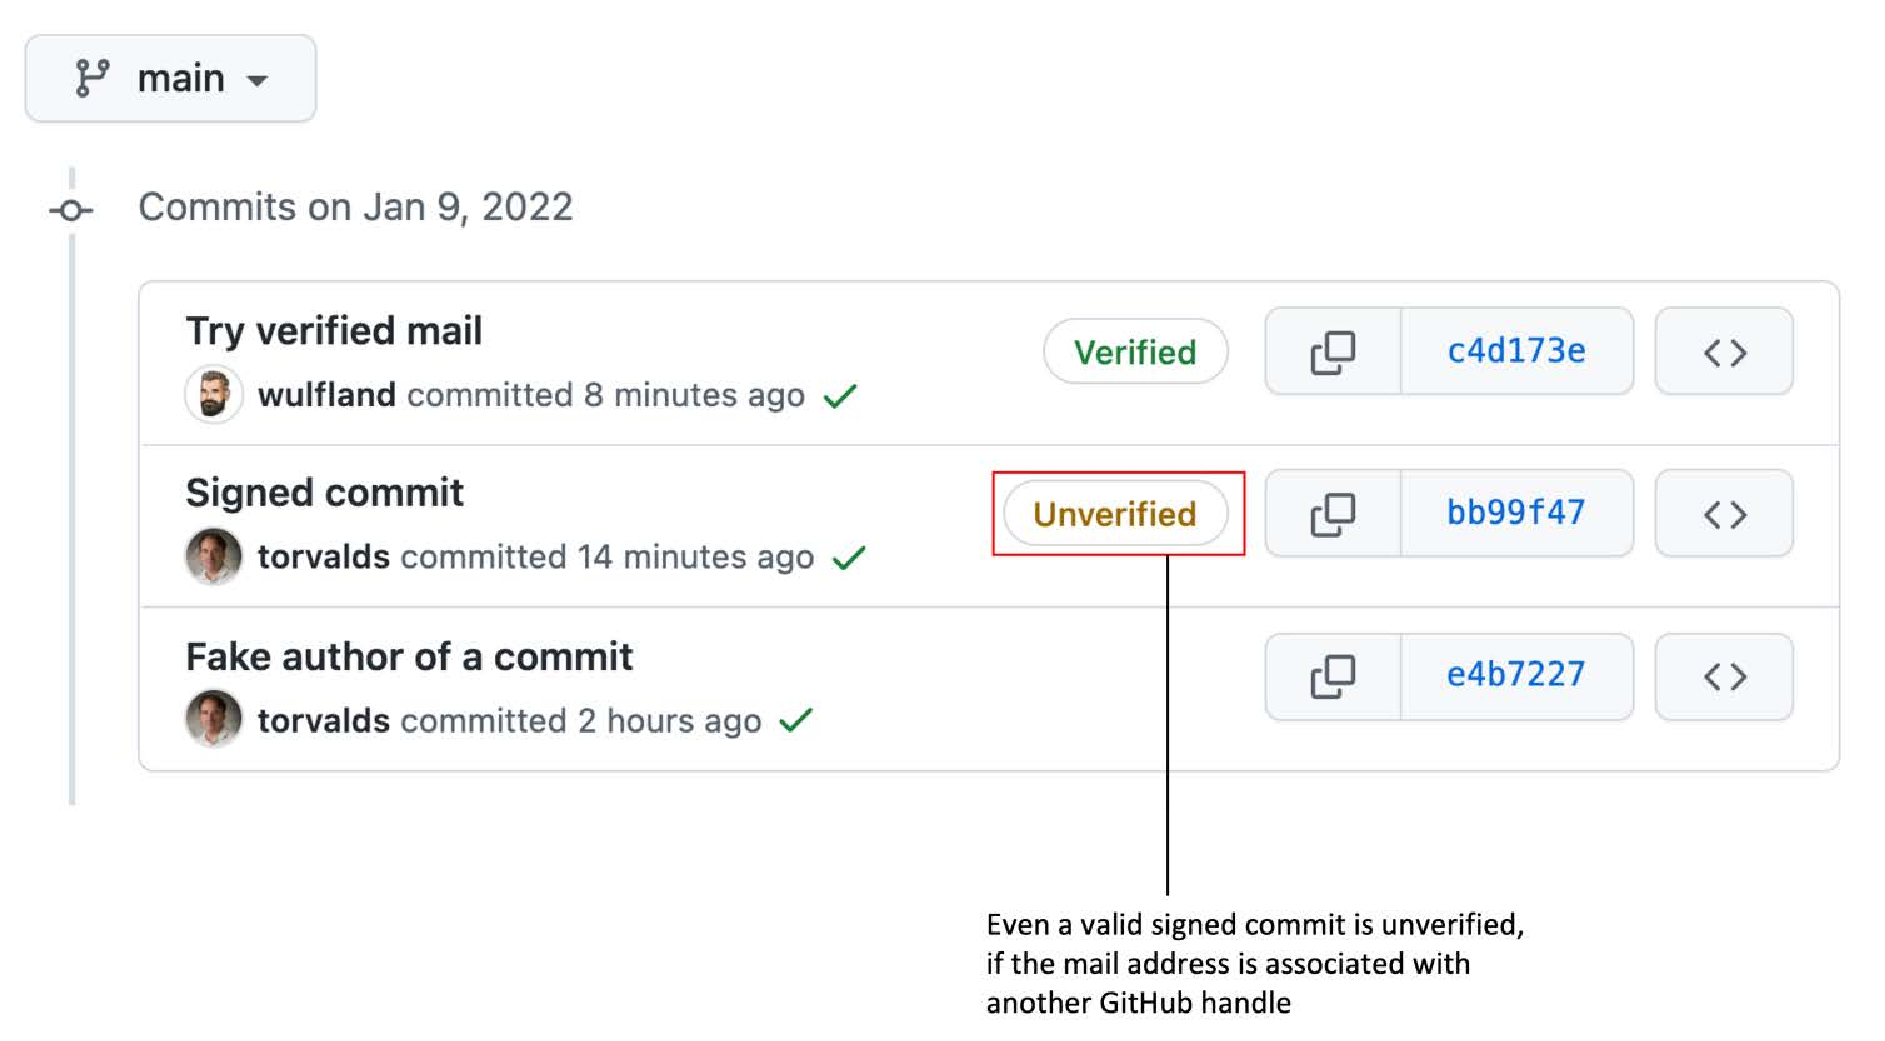Viewport: 1885px width, 1041px height.
Task: Open commit hash bb99f47
Action: (x=1516, y=514)
